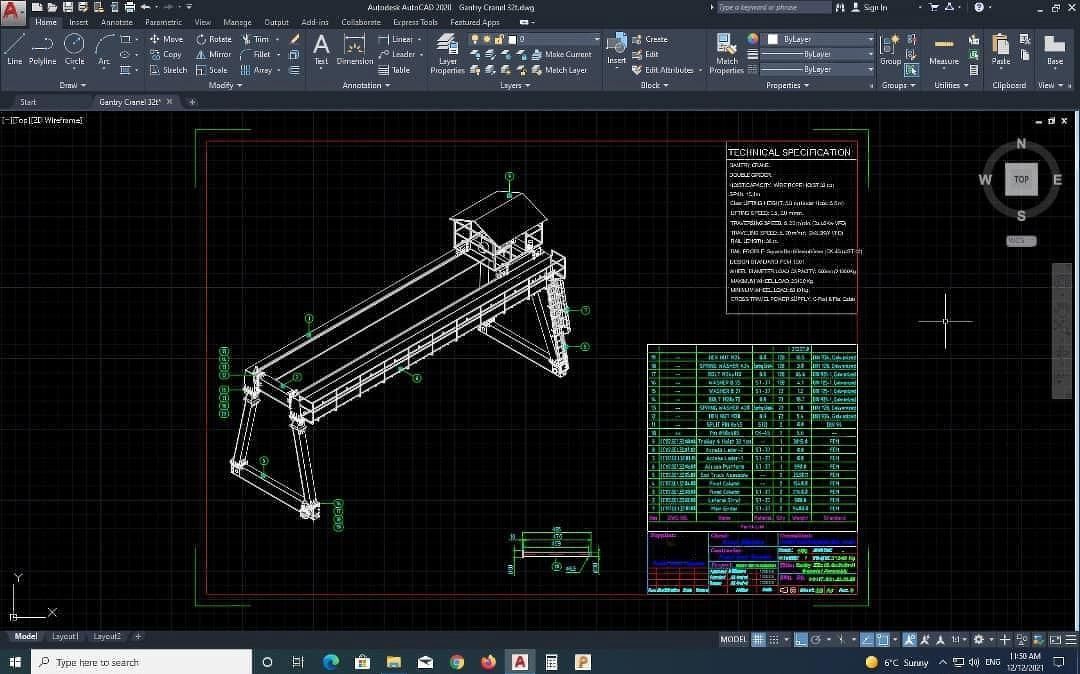Click the Measure utility
The image size is (1080, 674).
pyautogui.click(x=944, y=50)
